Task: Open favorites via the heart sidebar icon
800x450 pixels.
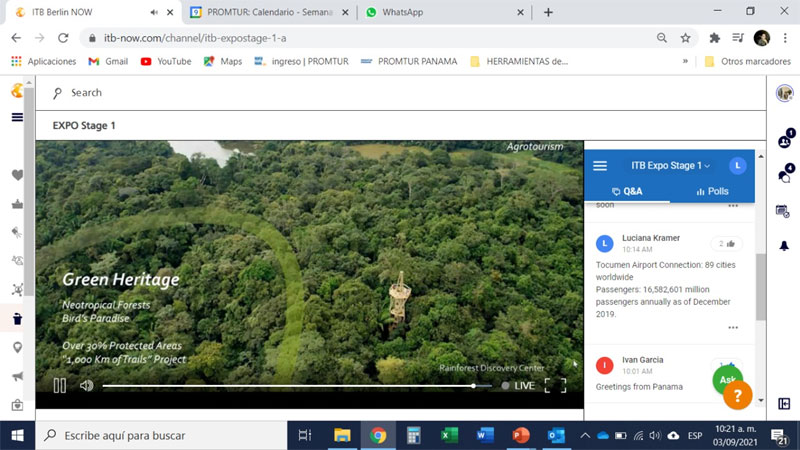Action: pos(17,175)
